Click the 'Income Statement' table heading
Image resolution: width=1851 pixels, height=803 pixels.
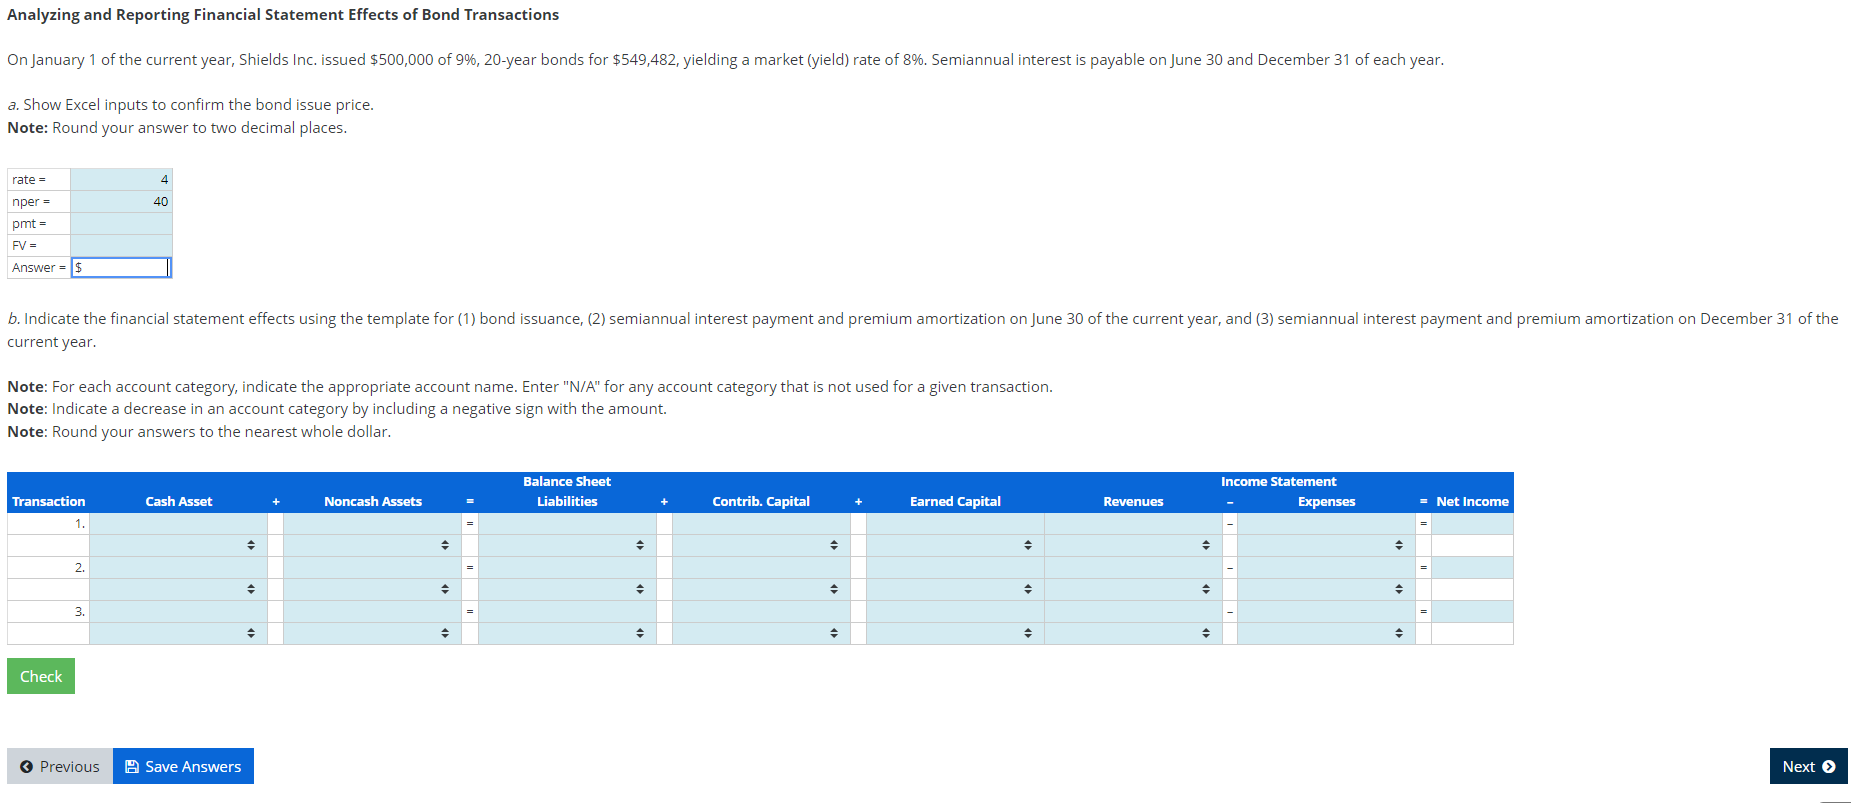pos(1278,481)
